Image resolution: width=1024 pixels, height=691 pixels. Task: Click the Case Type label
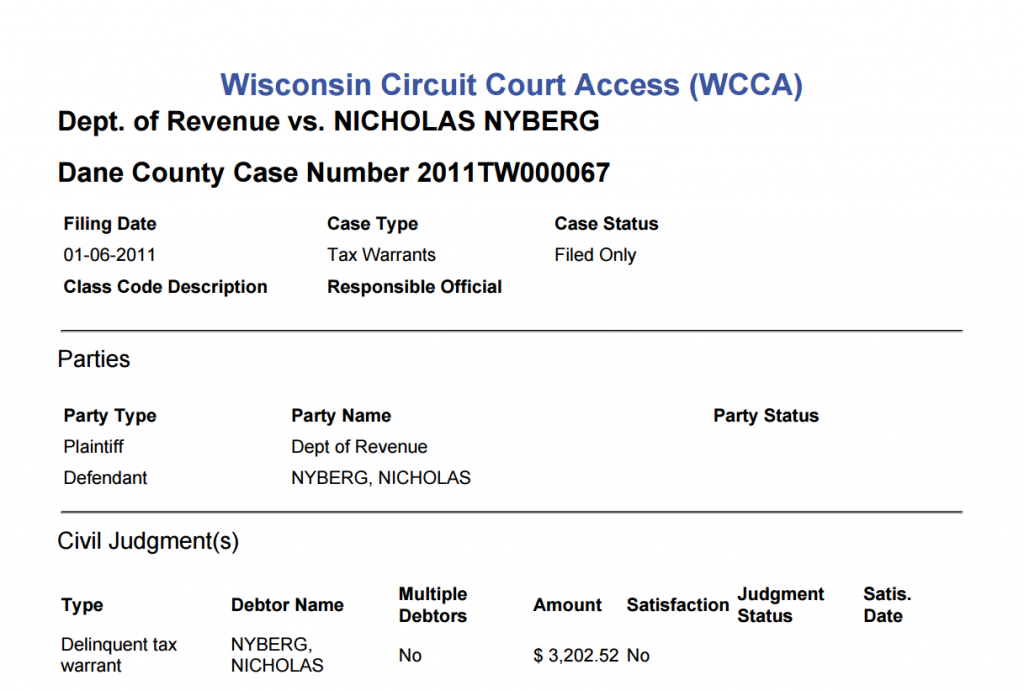372,224
